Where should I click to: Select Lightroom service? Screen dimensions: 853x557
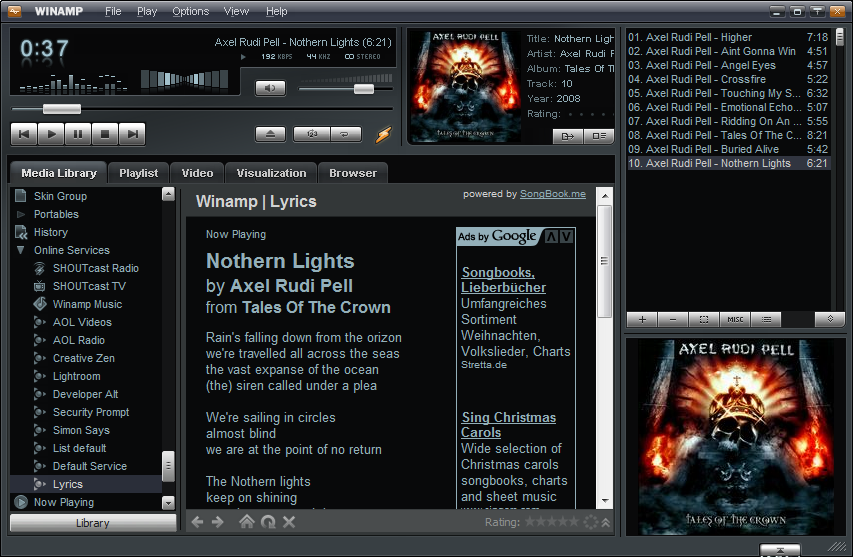(x=76, y=376)
